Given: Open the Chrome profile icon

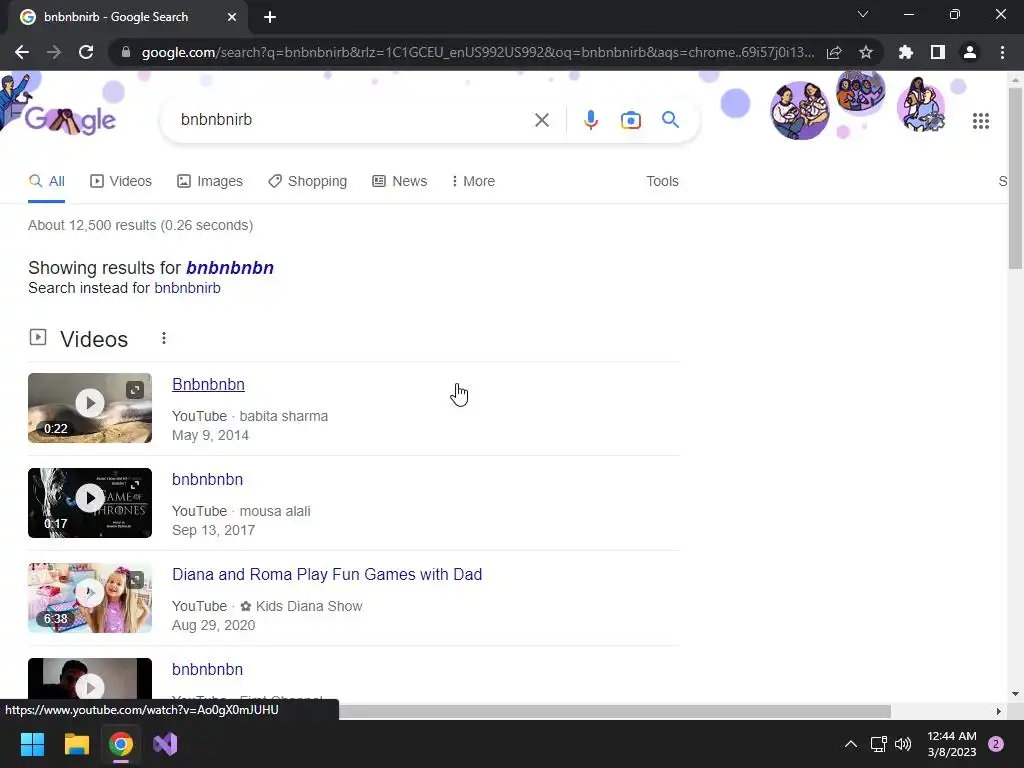Looking at the screenshot, I should tap(970, 52).
